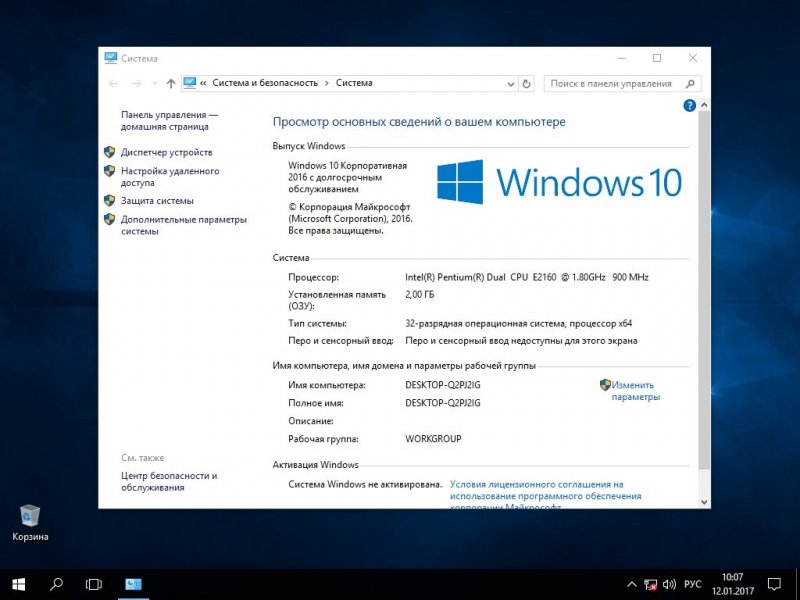Click shield icon beside Дополнительные параметры
The height and width of the screenshot is (600, 800).
[x=109, y=219]
